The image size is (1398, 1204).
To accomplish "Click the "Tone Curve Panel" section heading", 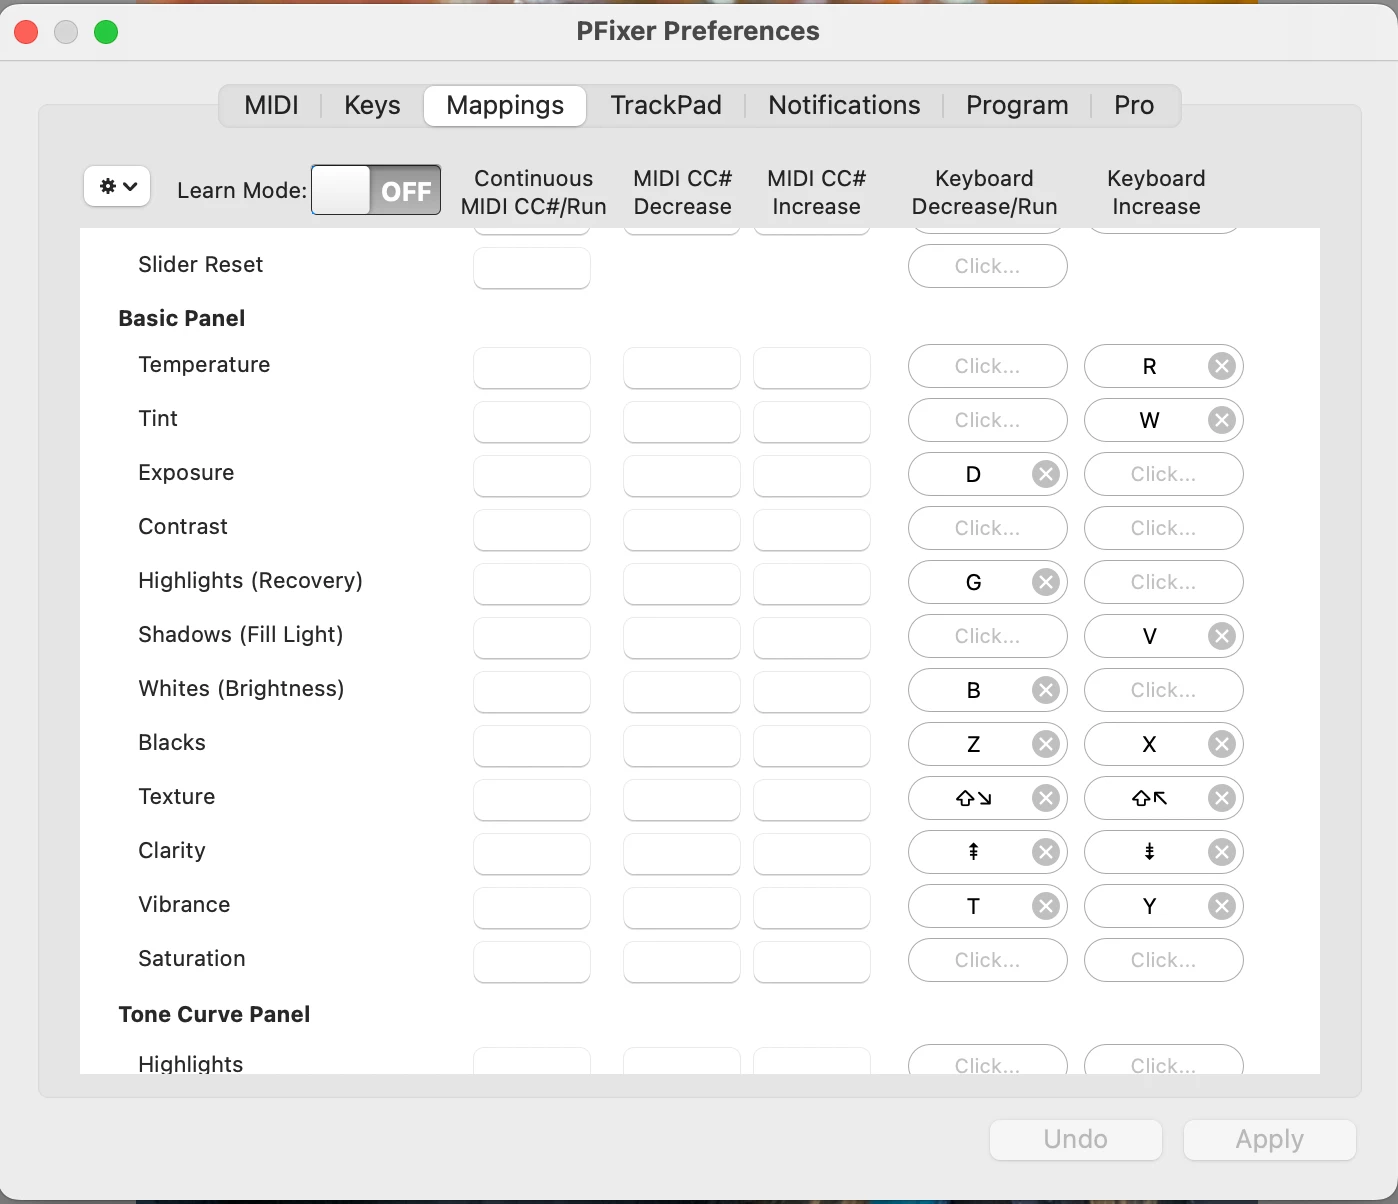I will point(214,1014).
